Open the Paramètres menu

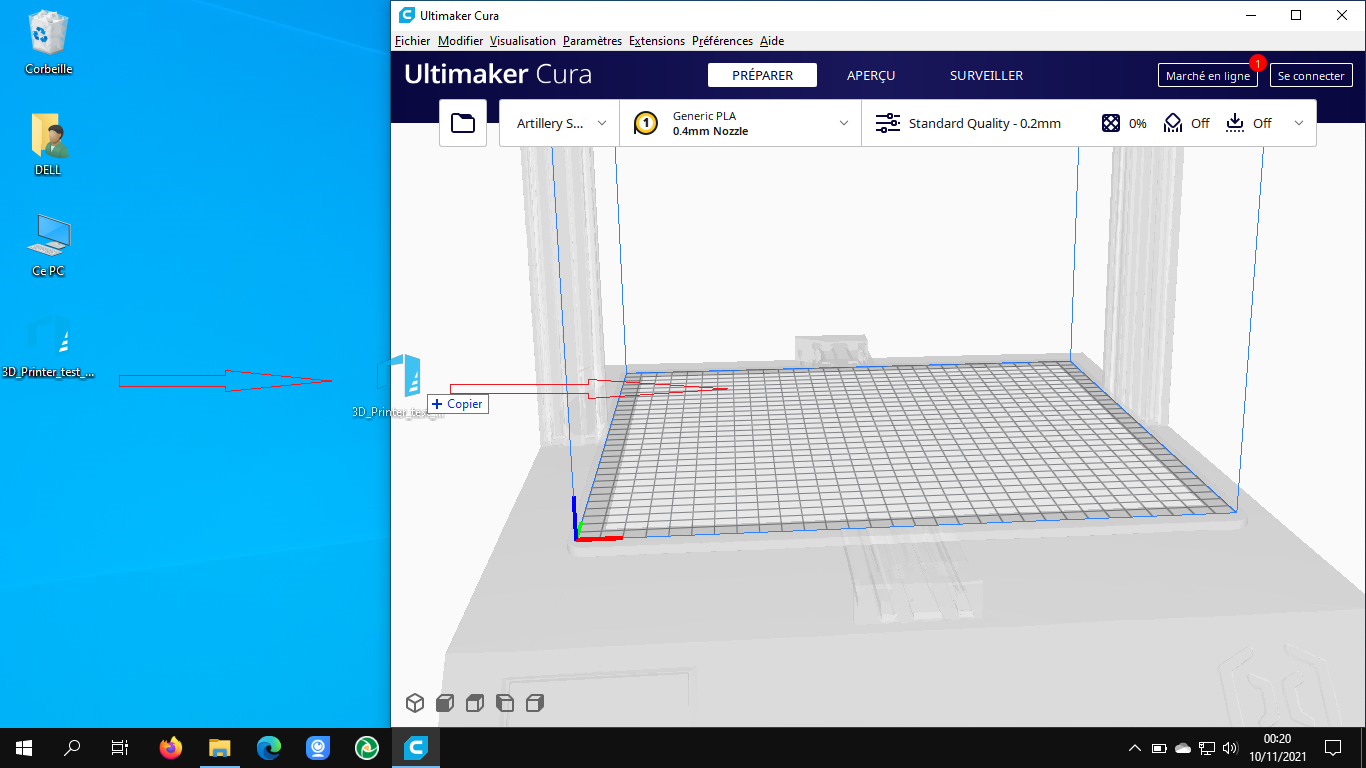click(x=592, y=41)
